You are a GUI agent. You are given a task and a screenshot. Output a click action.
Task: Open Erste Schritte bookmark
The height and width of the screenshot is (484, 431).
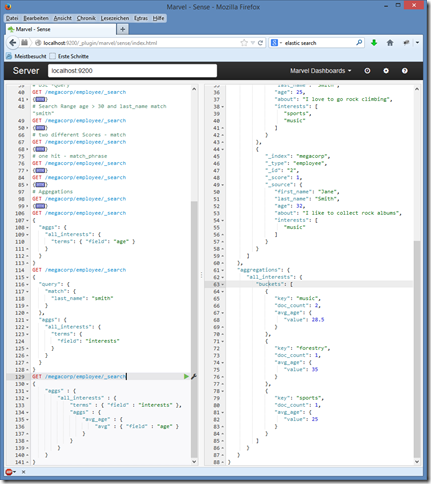coord(69,56)
